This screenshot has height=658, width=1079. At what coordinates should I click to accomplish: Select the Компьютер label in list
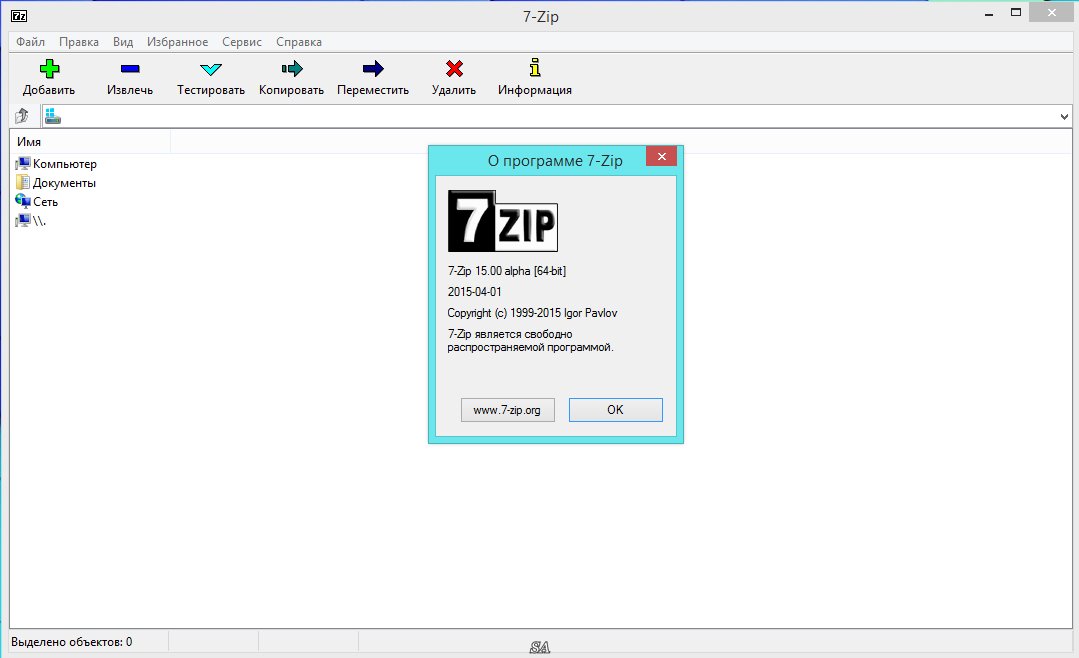[65, 164]
